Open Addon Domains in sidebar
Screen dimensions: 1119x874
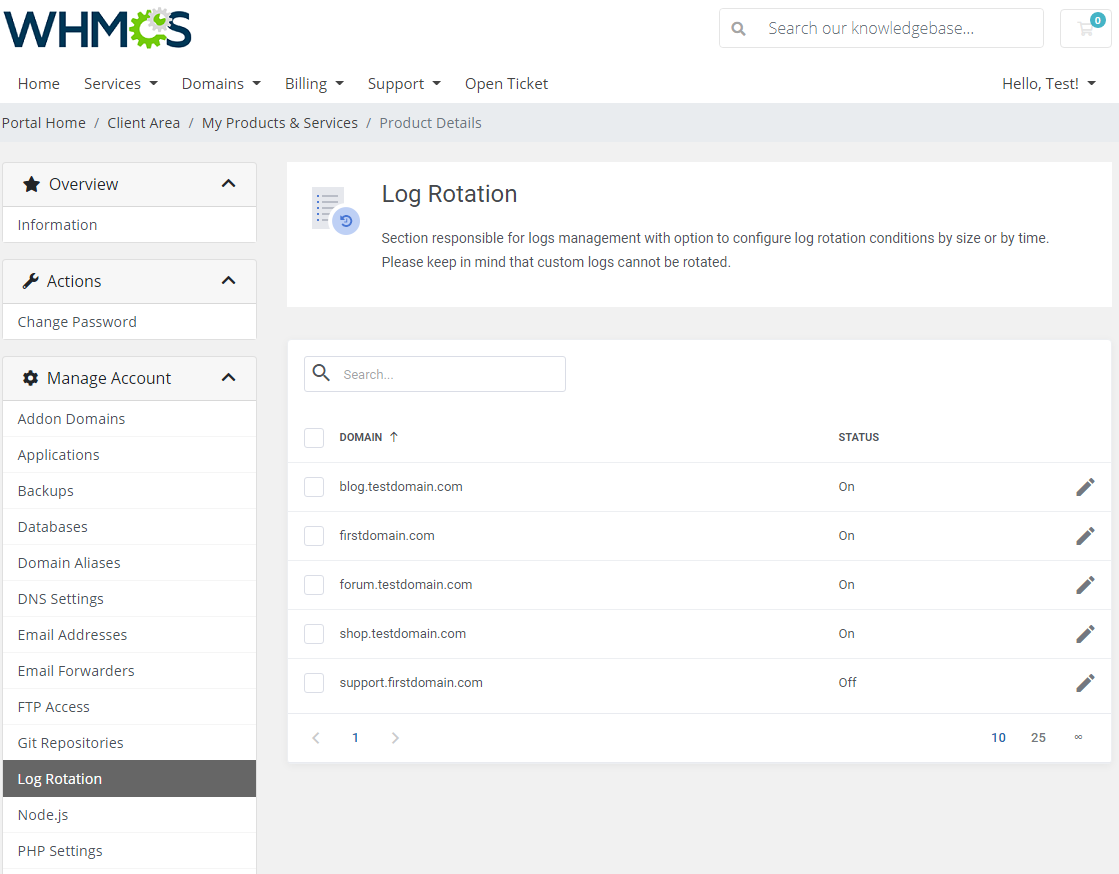pyautogui.click(x=129, y=419)
